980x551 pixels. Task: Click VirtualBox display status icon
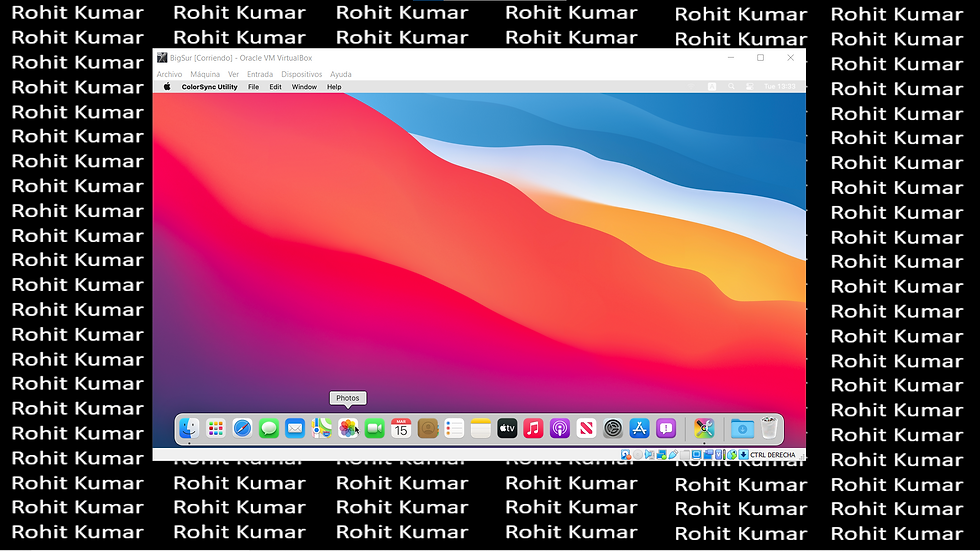click(x=696, y=455)
